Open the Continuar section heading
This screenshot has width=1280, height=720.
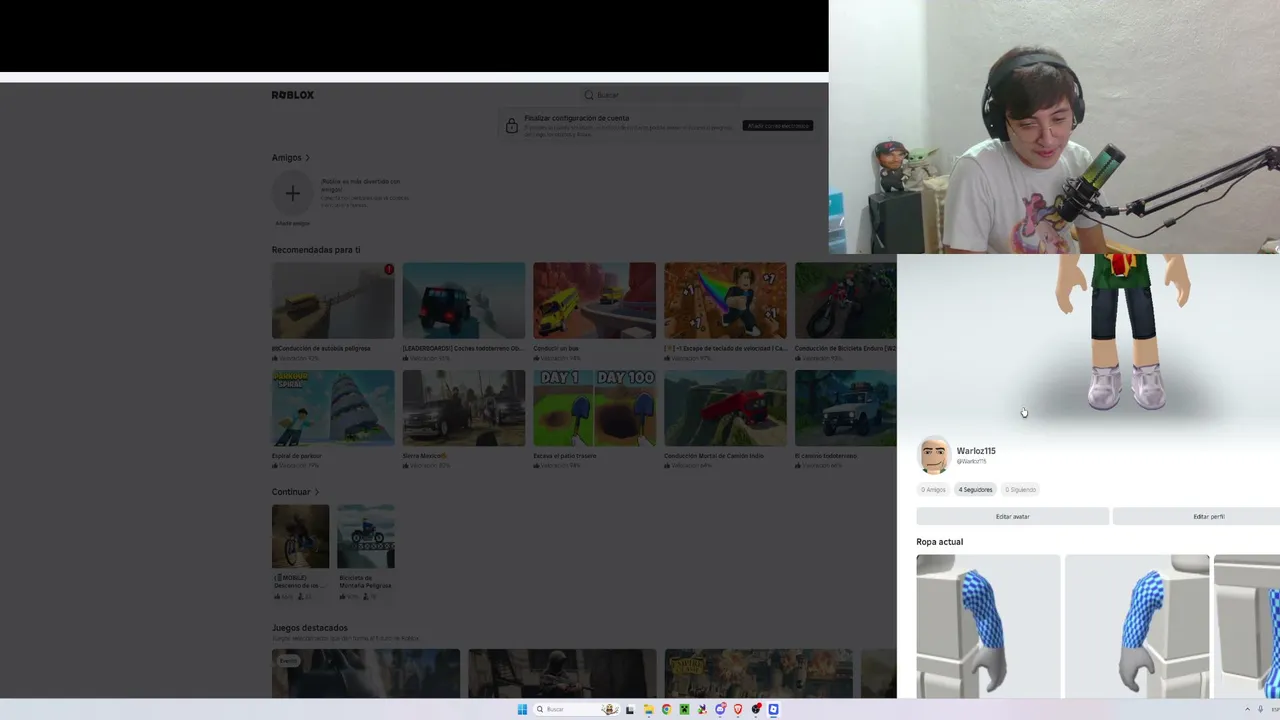click(x=291, y=492)
